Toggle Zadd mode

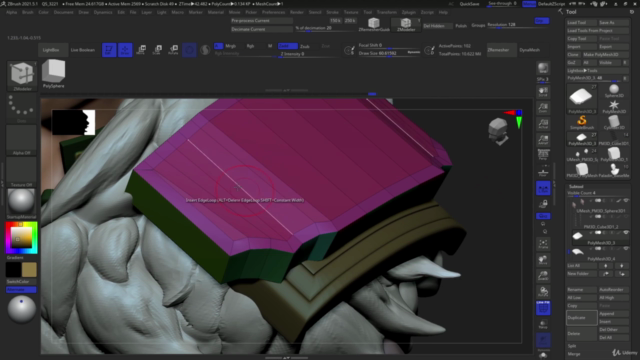(x=287, y=46)
